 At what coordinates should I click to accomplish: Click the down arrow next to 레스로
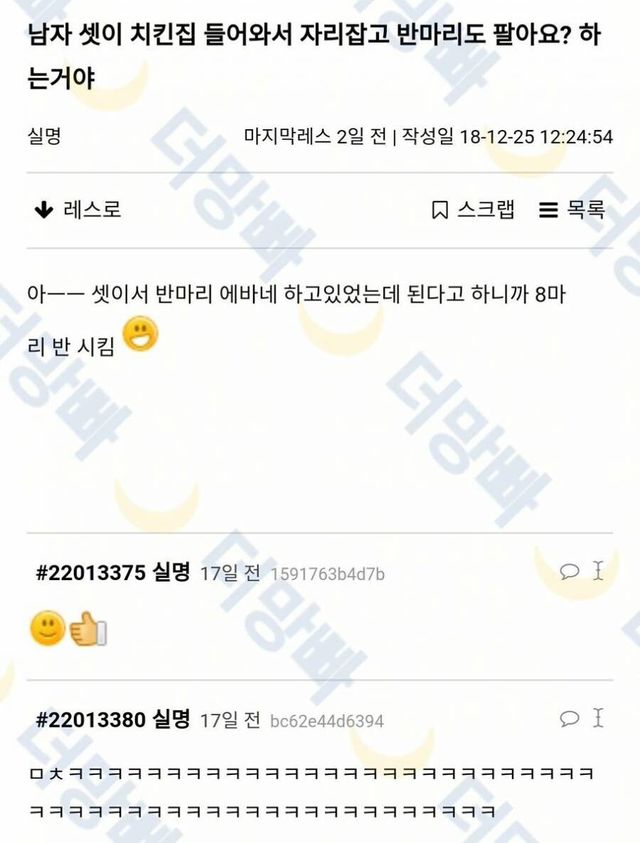[x=44, y=210]
